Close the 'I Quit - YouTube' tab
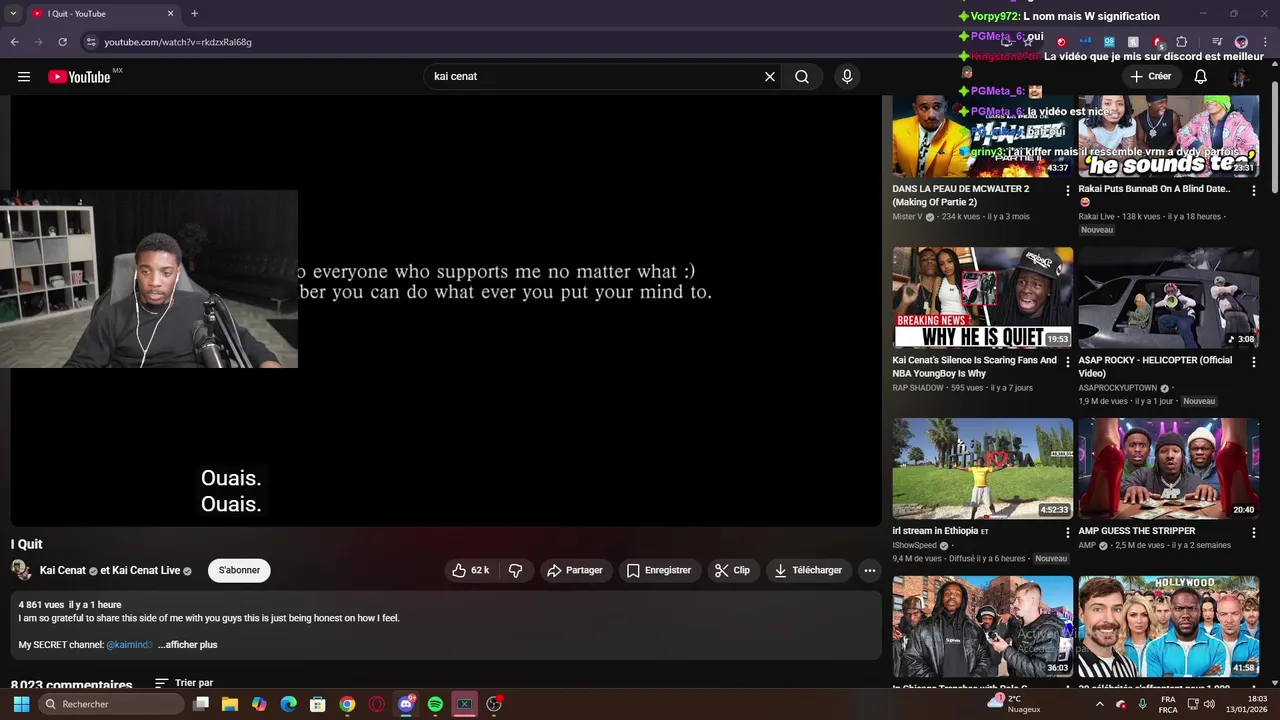1280x720 pixels. 170,14
